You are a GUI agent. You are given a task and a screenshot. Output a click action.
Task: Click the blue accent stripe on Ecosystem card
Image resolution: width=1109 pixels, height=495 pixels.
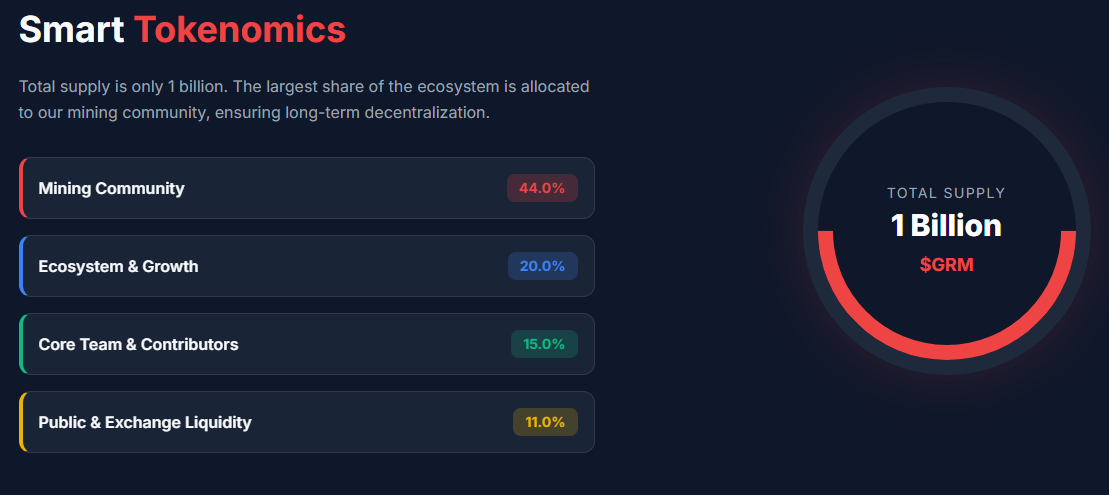pos(21,266)
